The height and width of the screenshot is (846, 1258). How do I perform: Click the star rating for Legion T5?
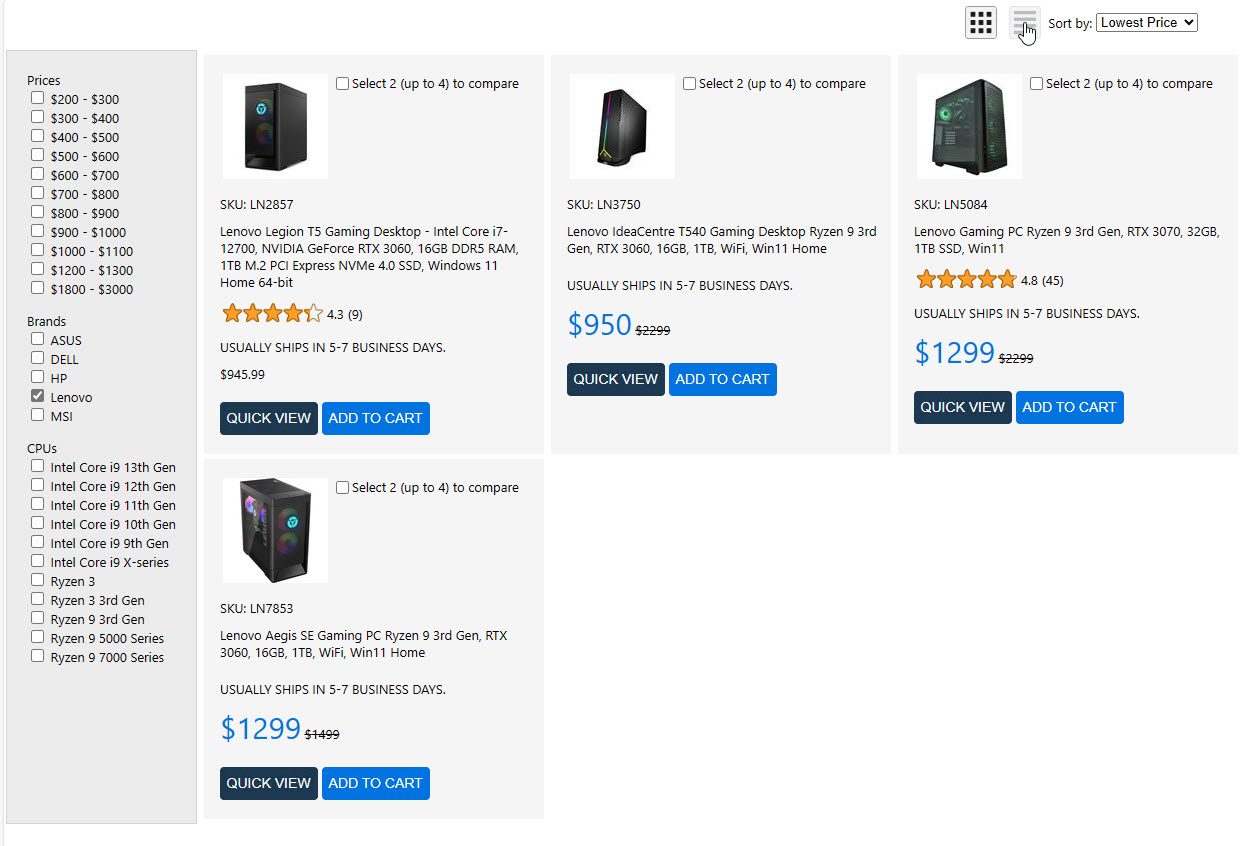(x=272, y=314)
